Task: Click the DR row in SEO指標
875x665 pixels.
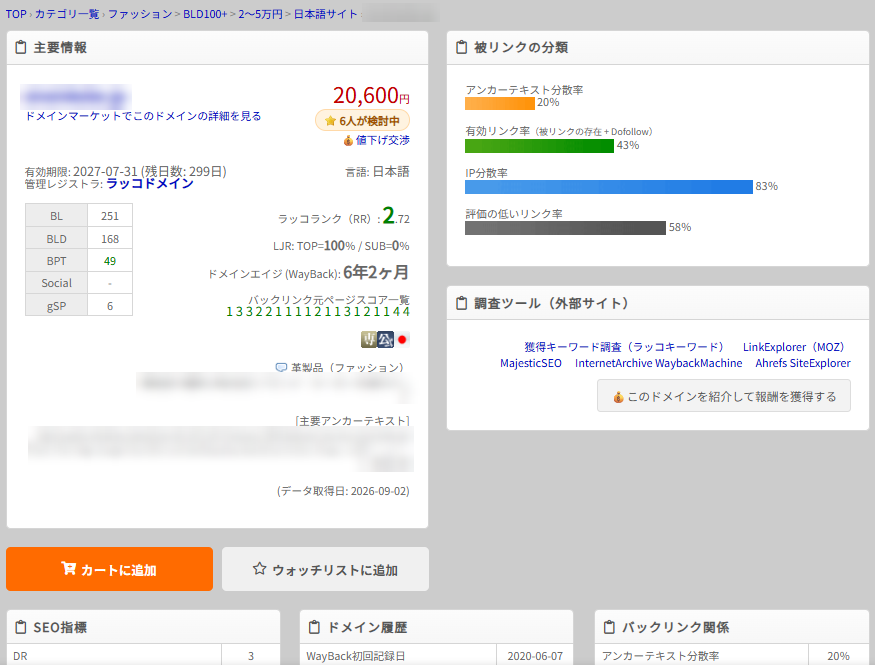Action: pyautogui.click(x=143, y=655)
